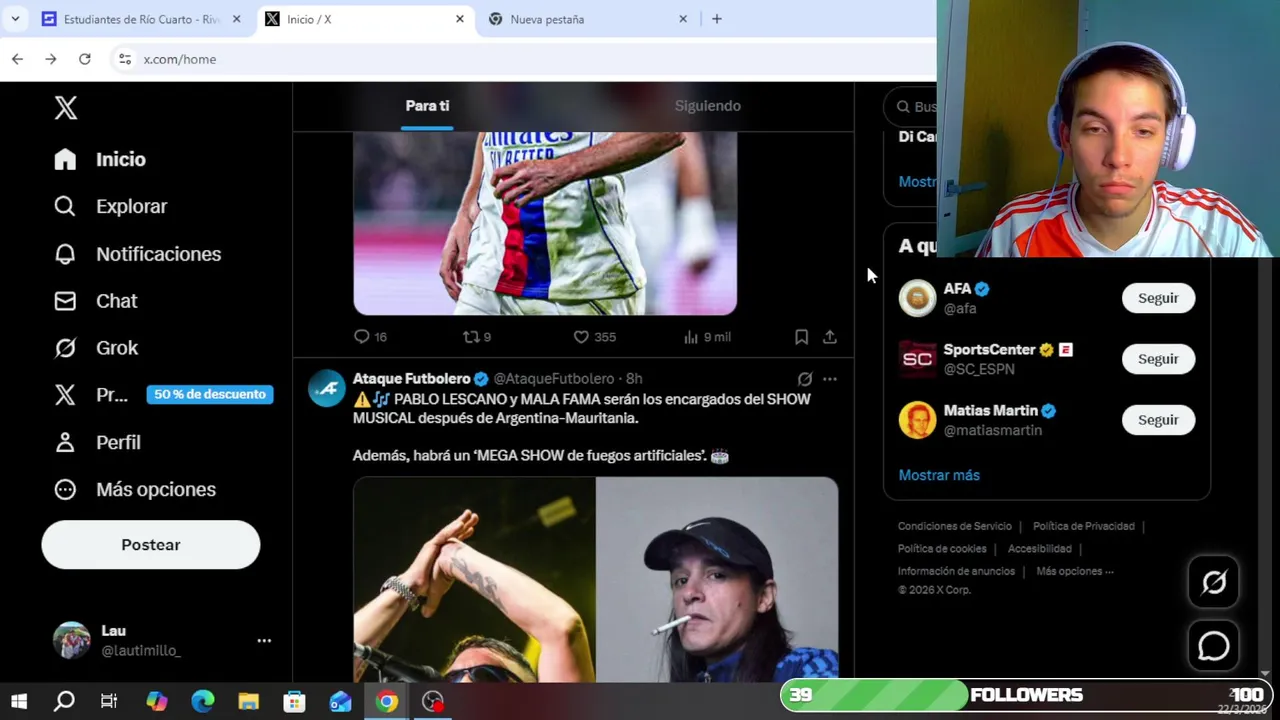This screenshot has width=1280, height=720.
Task: Reload the current page
Action: 85,59
